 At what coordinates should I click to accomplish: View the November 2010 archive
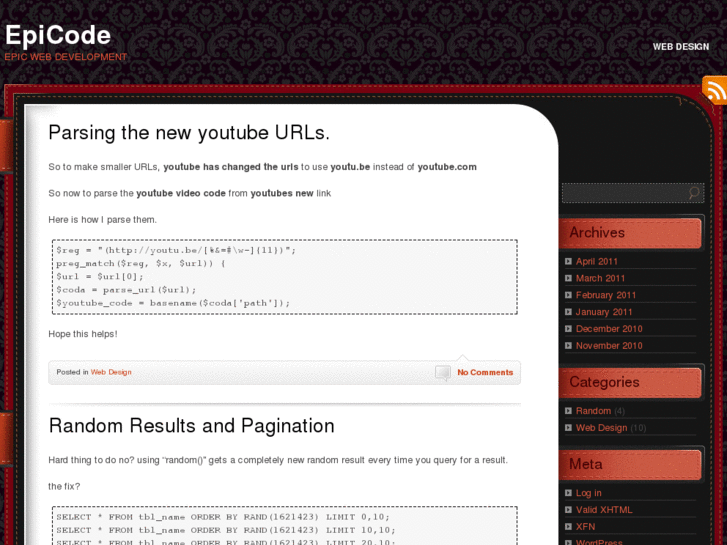click(609, 346)
